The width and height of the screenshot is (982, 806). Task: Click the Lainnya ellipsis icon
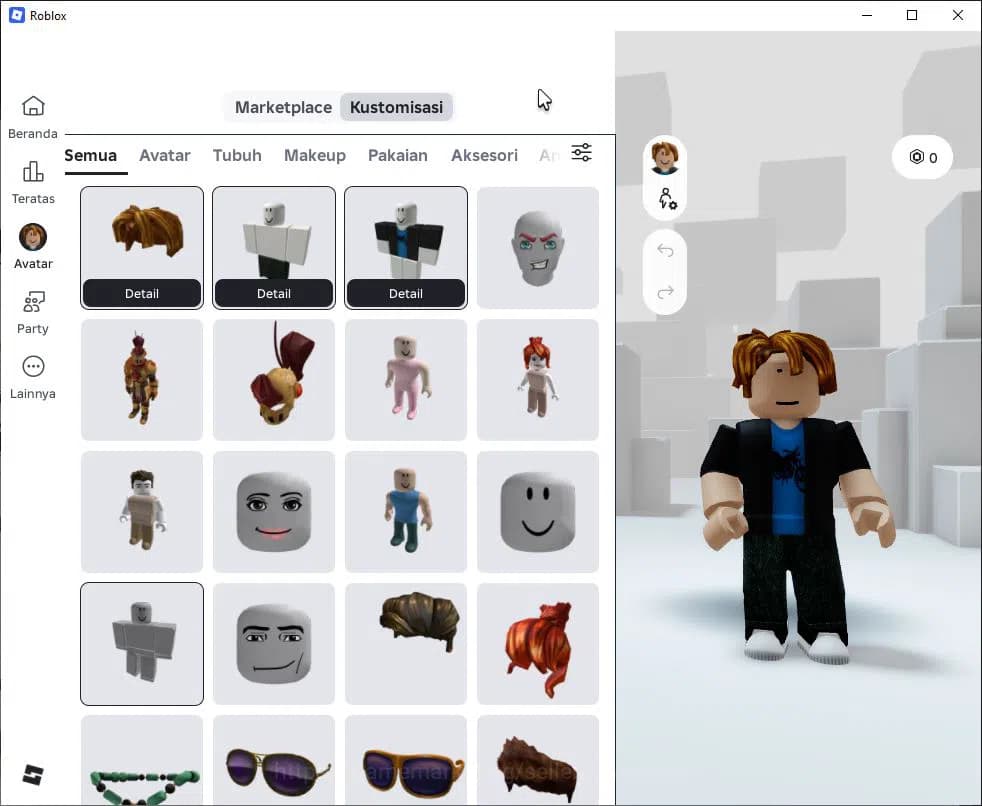point(33,368)
